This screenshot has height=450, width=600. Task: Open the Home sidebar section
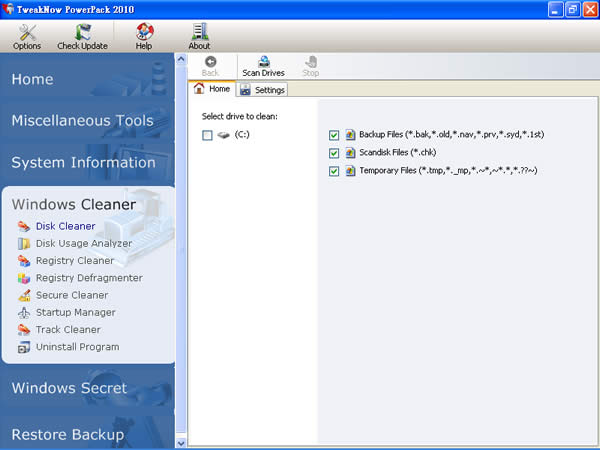87,79
